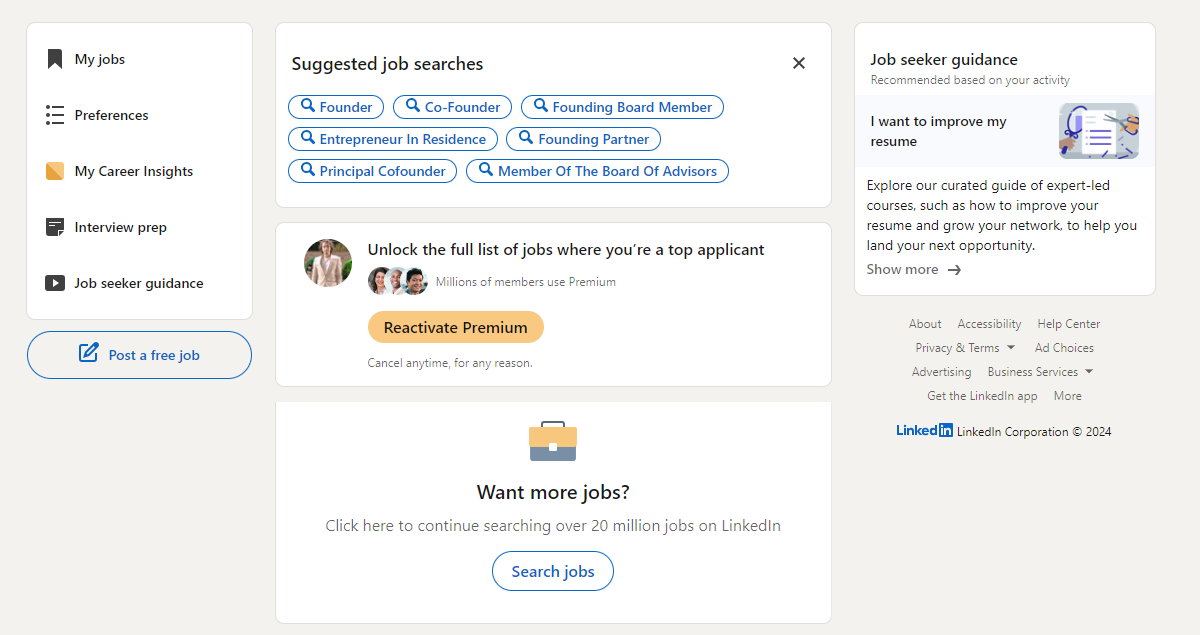
Task: Click the Ad Choices footer link
Action: click(x=1063, y=347)
